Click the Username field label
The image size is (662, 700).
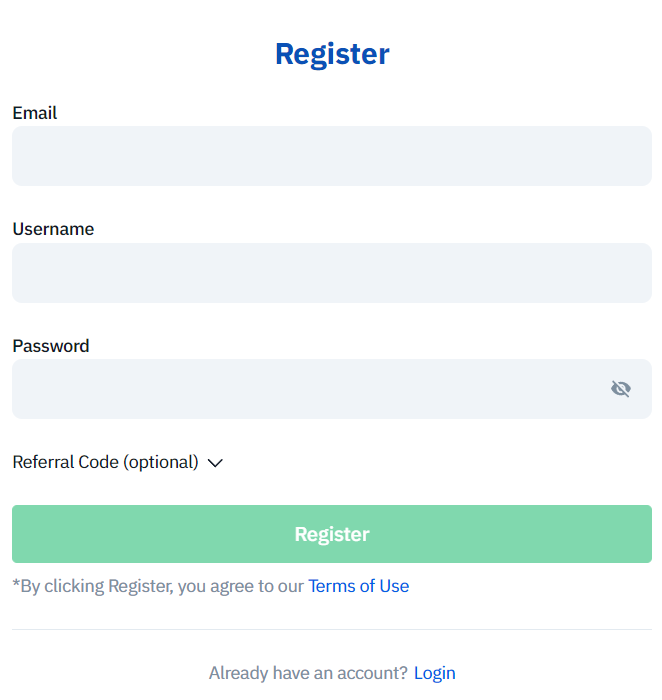(x=53, y=229)
